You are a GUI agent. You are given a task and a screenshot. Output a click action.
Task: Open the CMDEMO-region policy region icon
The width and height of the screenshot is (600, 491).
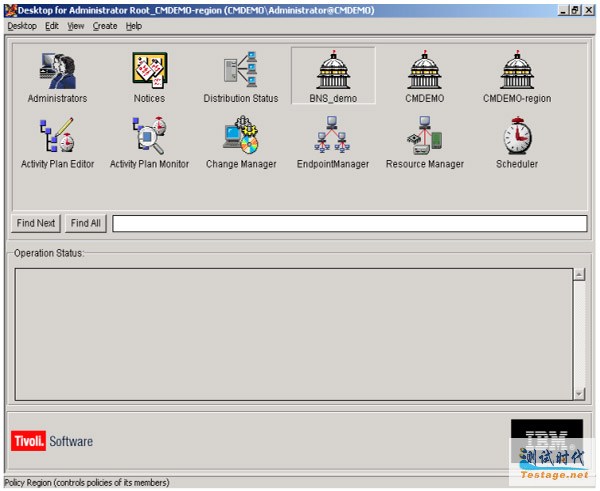516,72
